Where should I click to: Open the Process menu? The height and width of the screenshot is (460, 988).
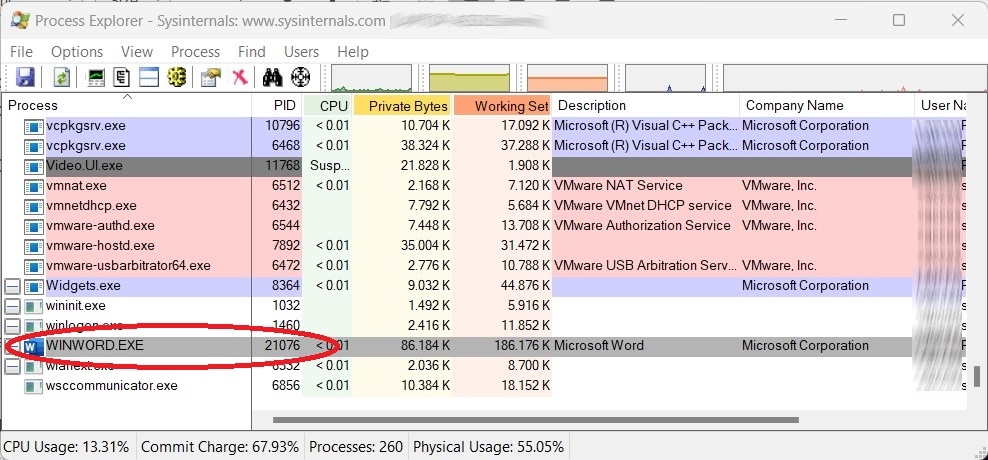click(195, 52)
